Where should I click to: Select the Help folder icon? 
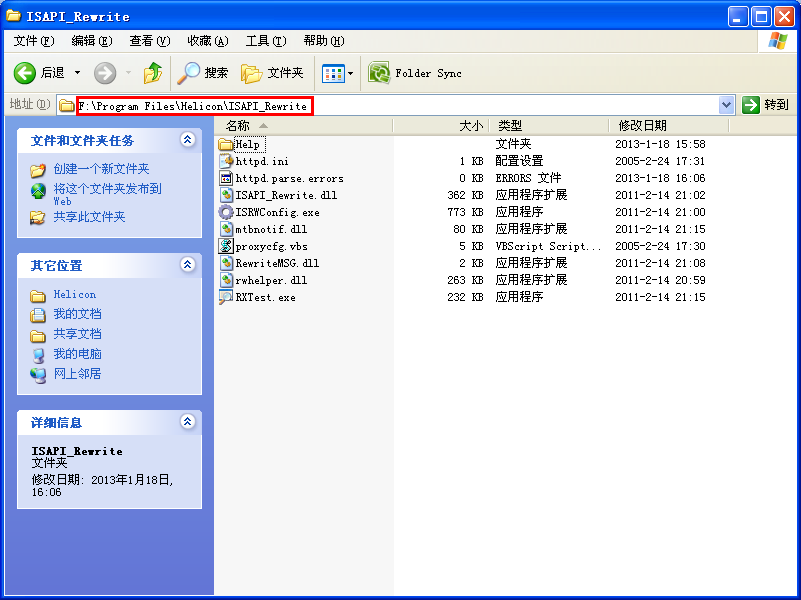pos(225,145)
